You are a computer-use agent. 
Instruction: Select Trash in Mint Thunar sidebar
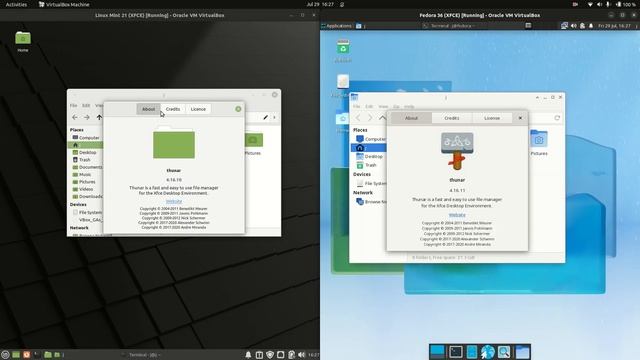[x=86, y=160]
